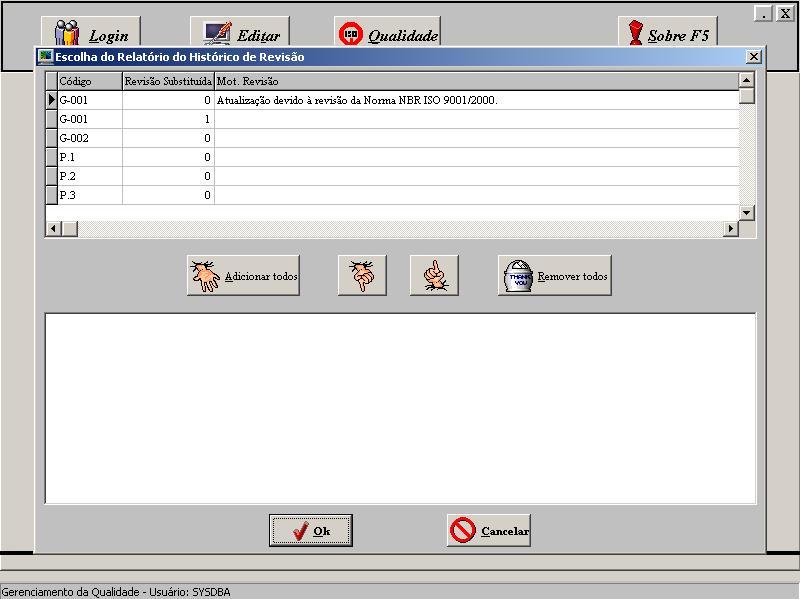The width and height of the screenshot is (800, 599).
Task: Click the Código column header
Action: (x=89, y=81)
